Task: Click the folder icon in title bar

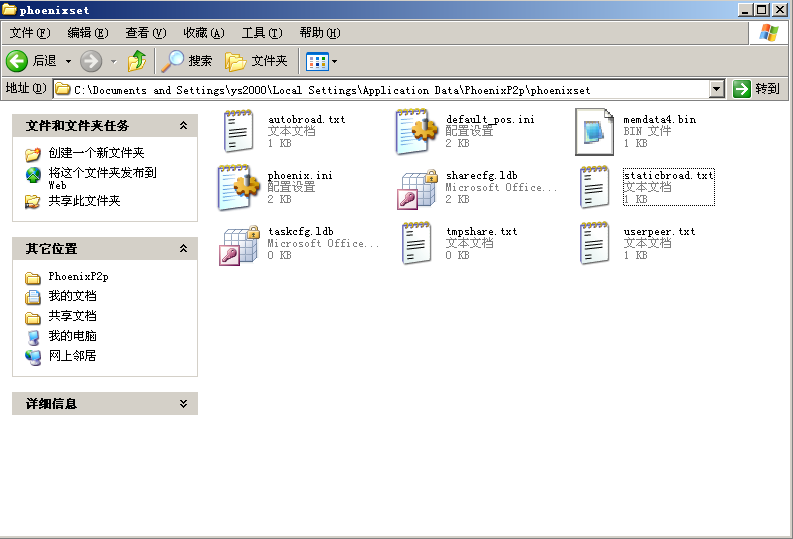Action: [9, 9]
